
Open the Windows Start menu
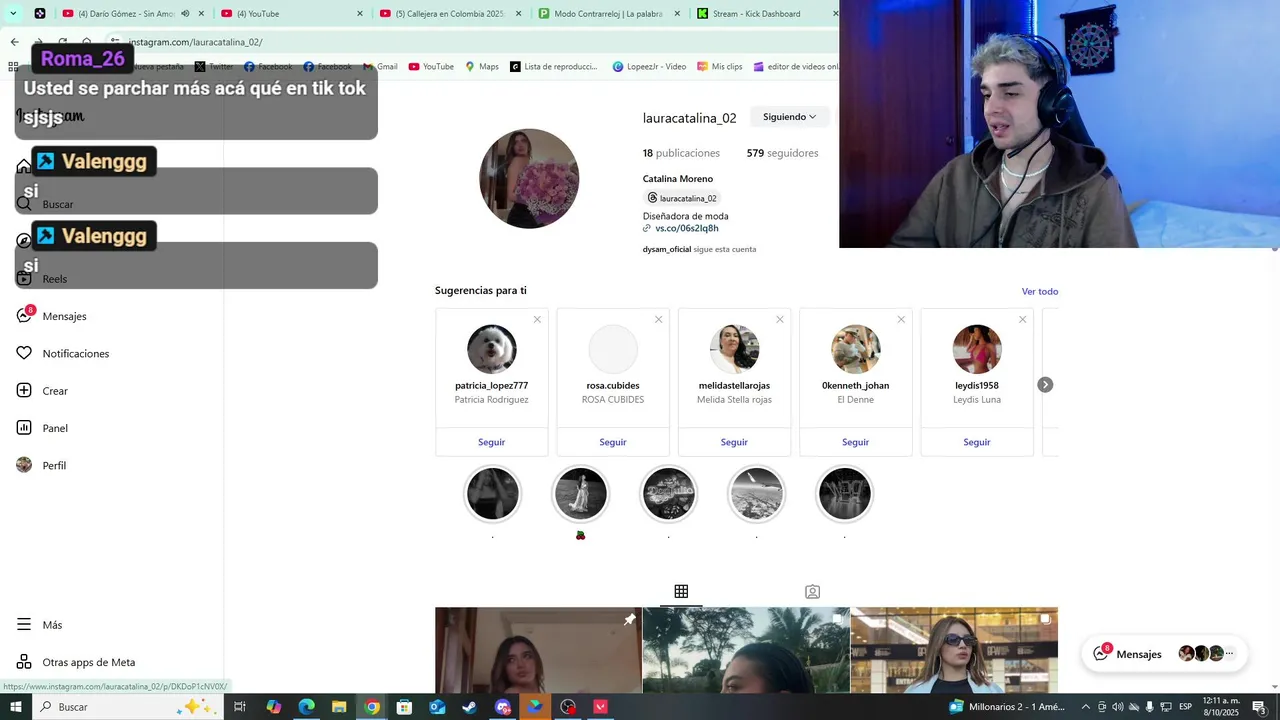[x=15, y=707]
